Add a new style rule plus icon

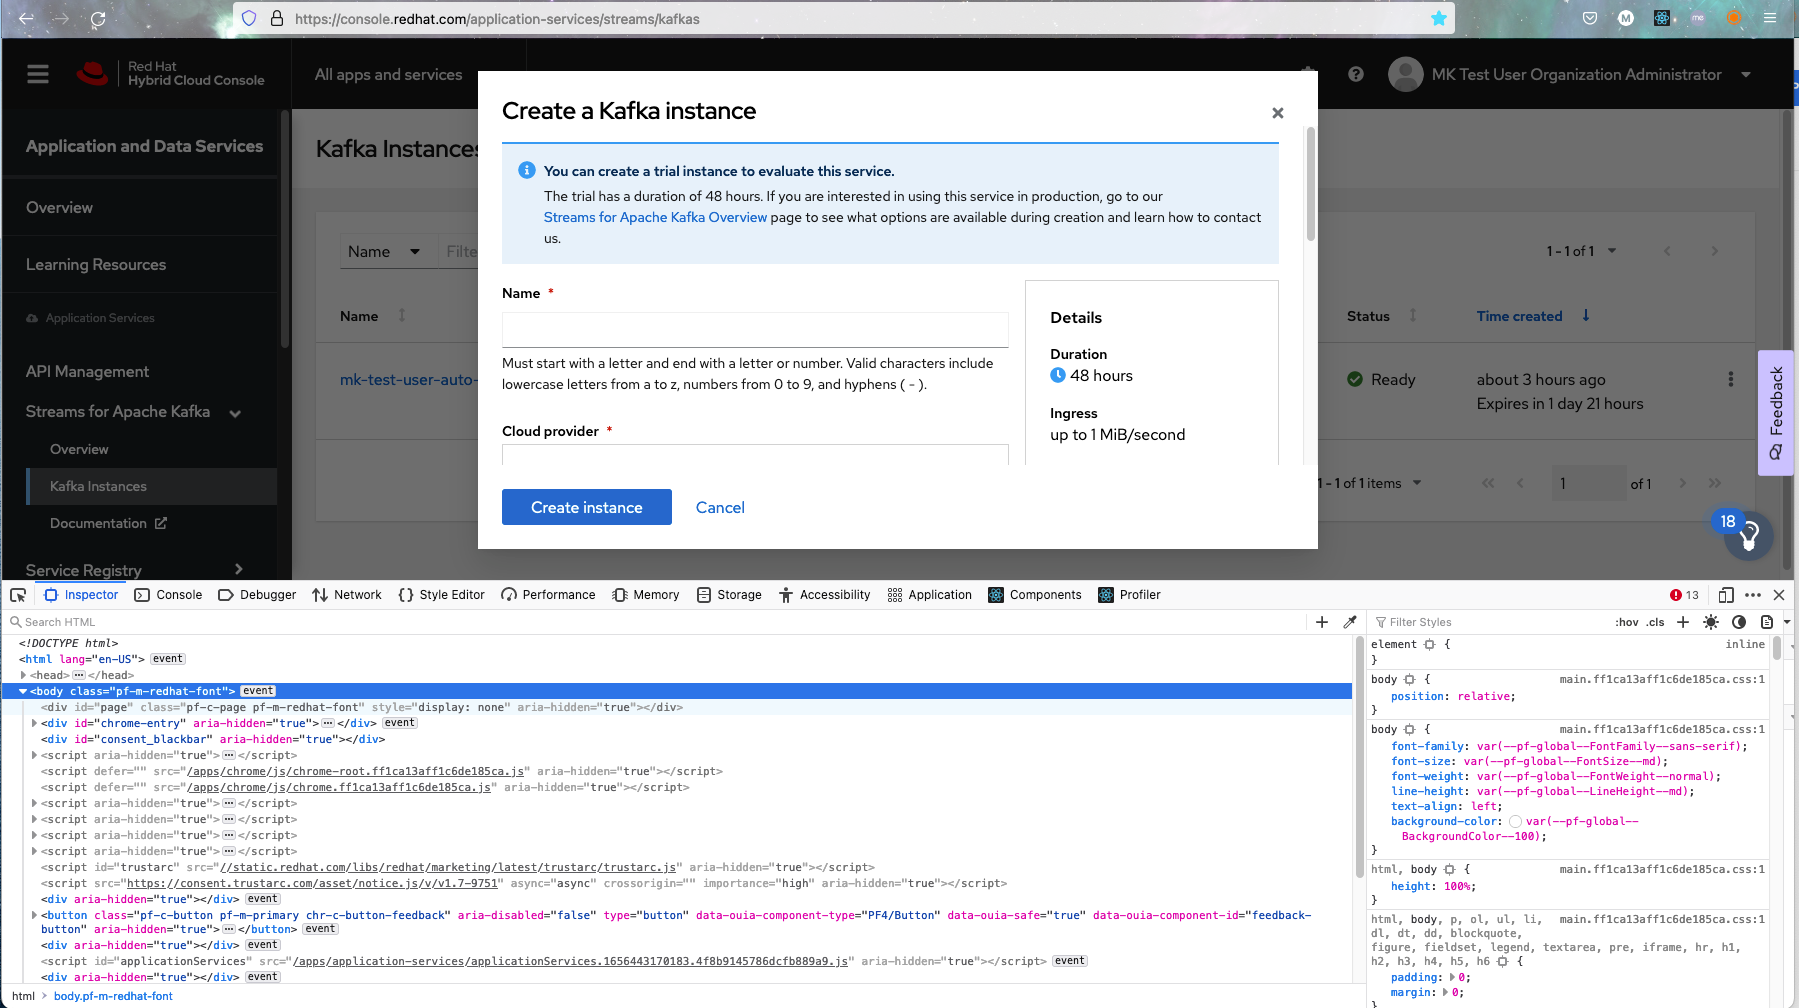1683,622
